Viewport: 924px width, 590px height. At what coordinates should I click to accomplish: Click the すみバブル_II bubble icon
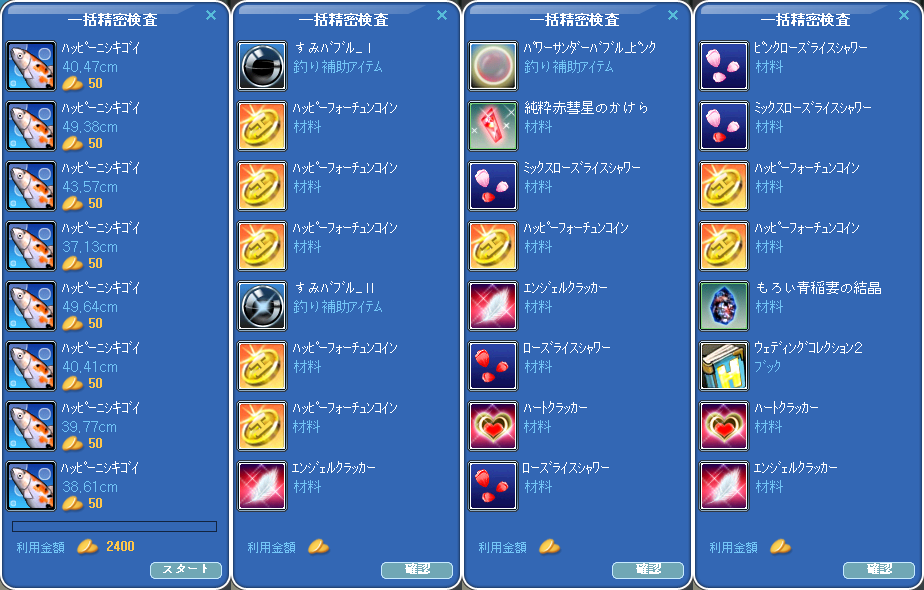(x=262, y=306)
